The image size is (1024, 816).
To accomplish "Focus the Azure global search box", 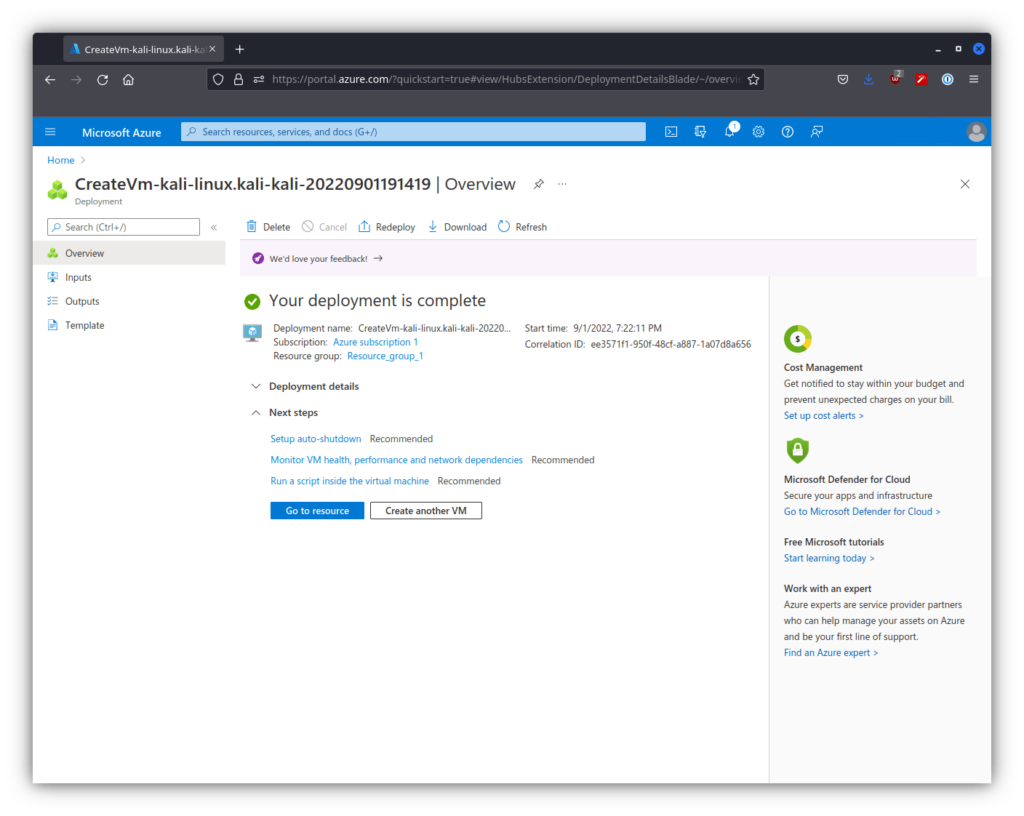I will 413,132.
